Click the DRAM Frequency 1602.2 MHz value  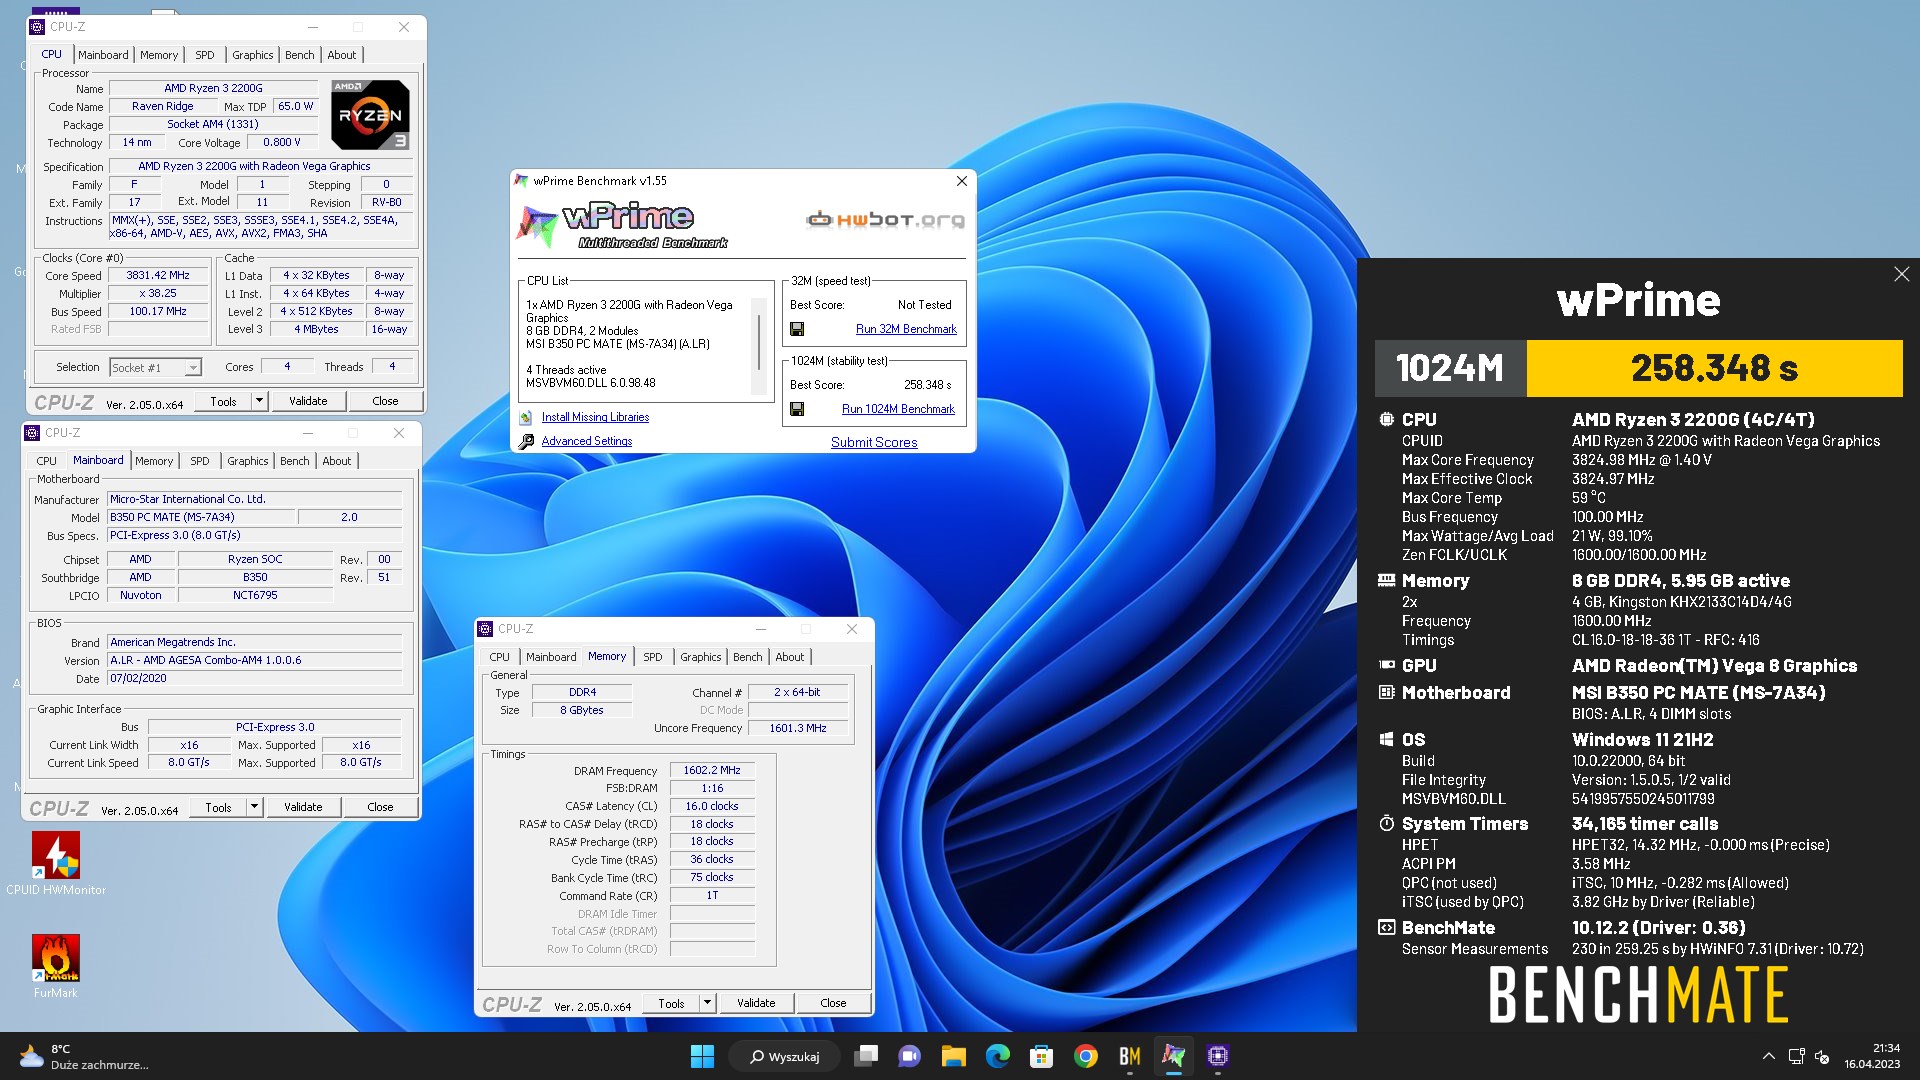[x=712, y=770]
